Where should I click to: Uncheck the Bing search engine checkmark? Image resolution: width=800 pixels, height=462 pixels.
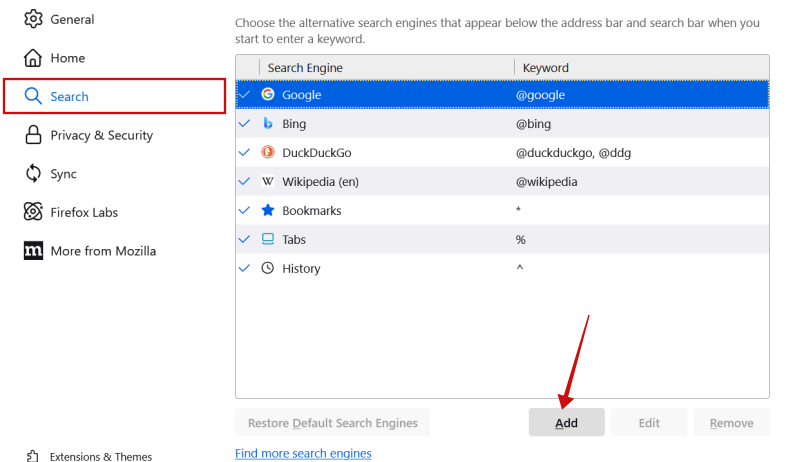244,123
